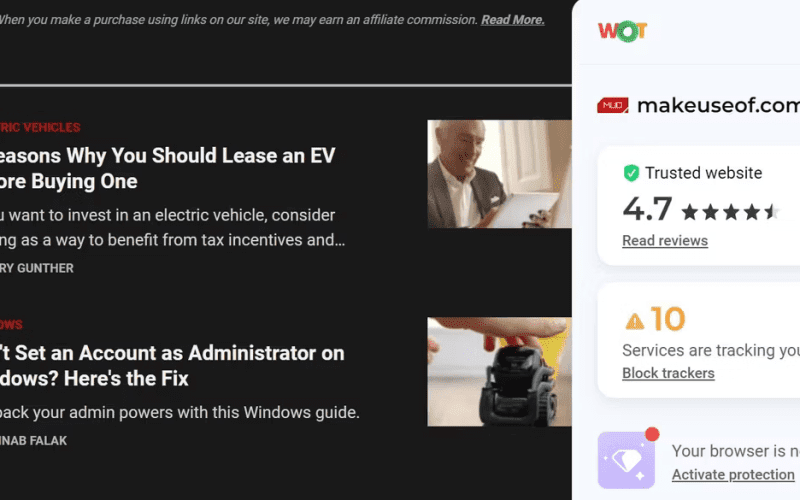Click the red MUO site favicon
The width and height of the screenshot is (800, 500).
pyautogui.click(x=612, y=106)
